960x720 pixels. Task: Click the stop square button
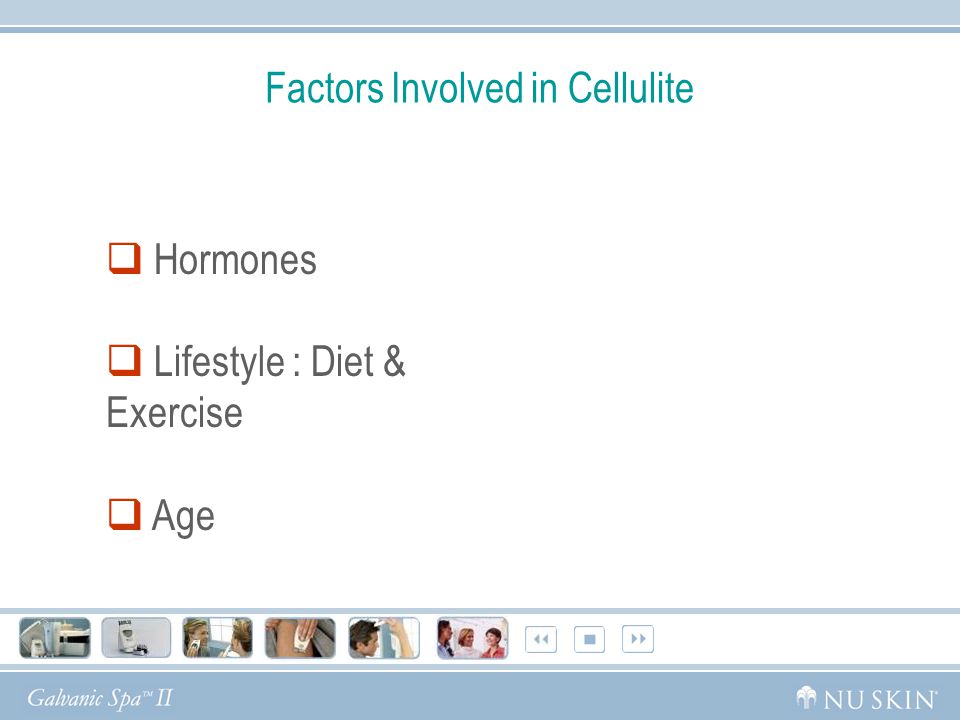click(x=590, y=639)
